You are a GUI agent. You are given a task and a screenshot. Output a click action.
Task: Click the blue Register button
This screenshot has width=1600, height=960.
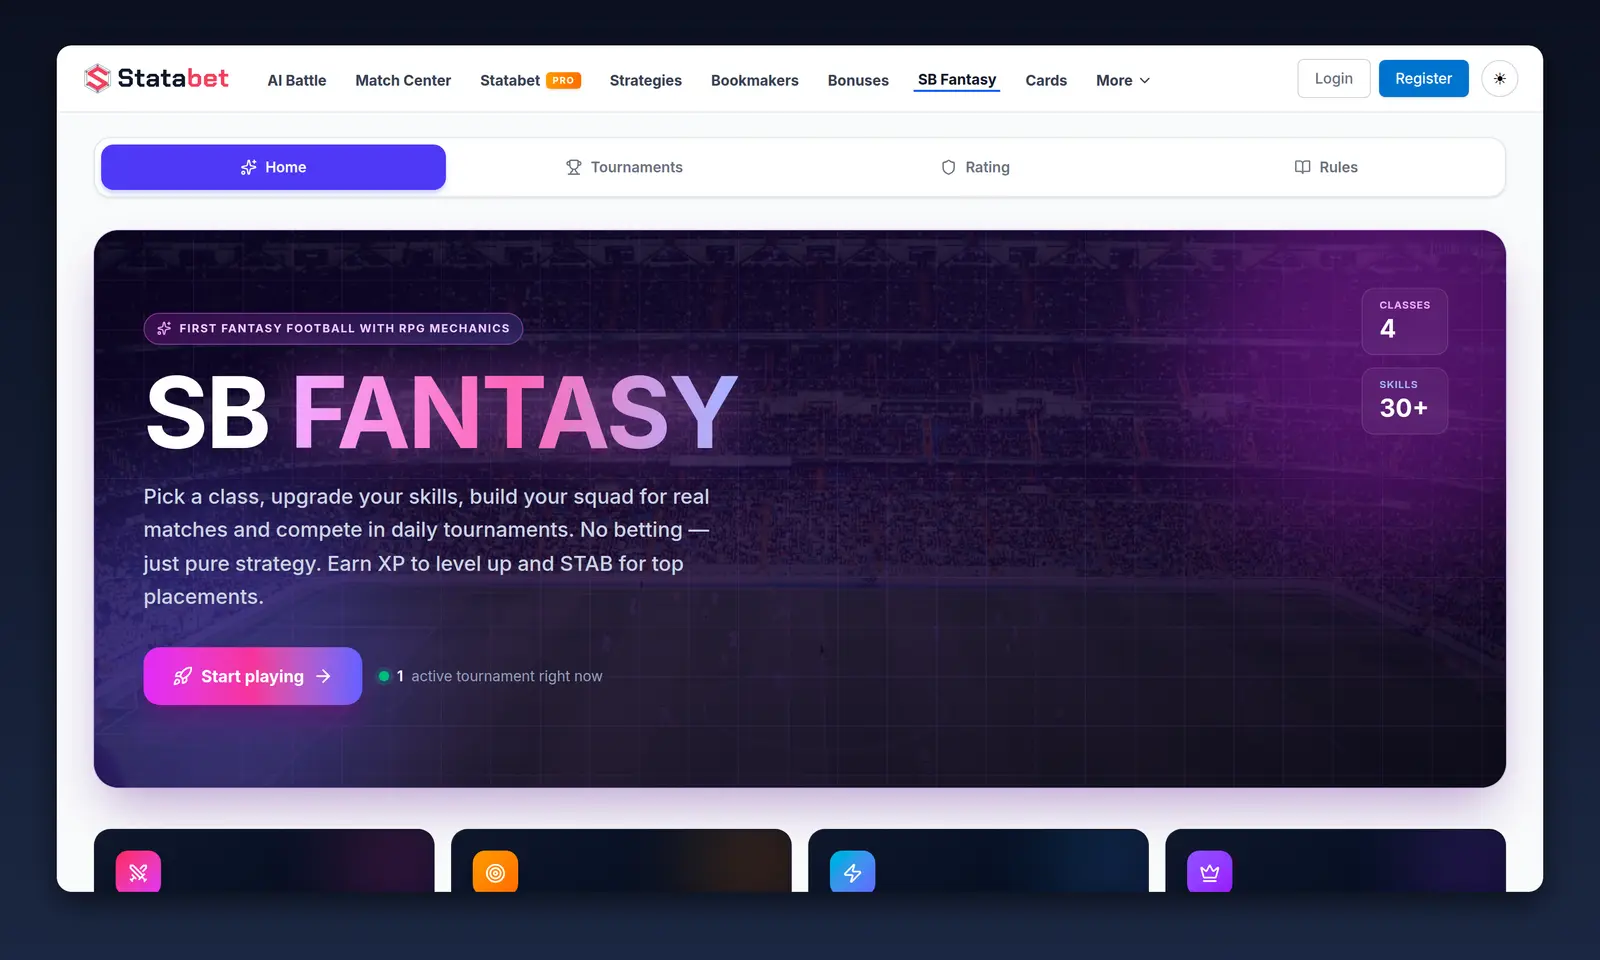1423,79
